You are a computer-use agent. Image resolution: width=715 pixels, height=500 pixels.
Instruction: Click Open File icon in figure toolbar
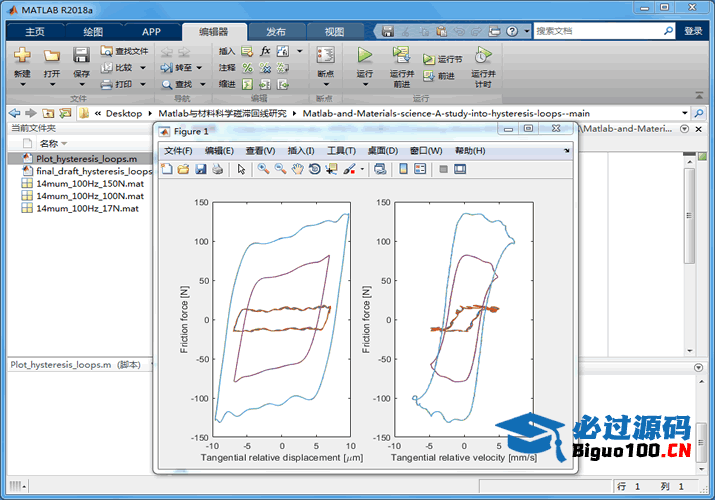tap(183, 169)
